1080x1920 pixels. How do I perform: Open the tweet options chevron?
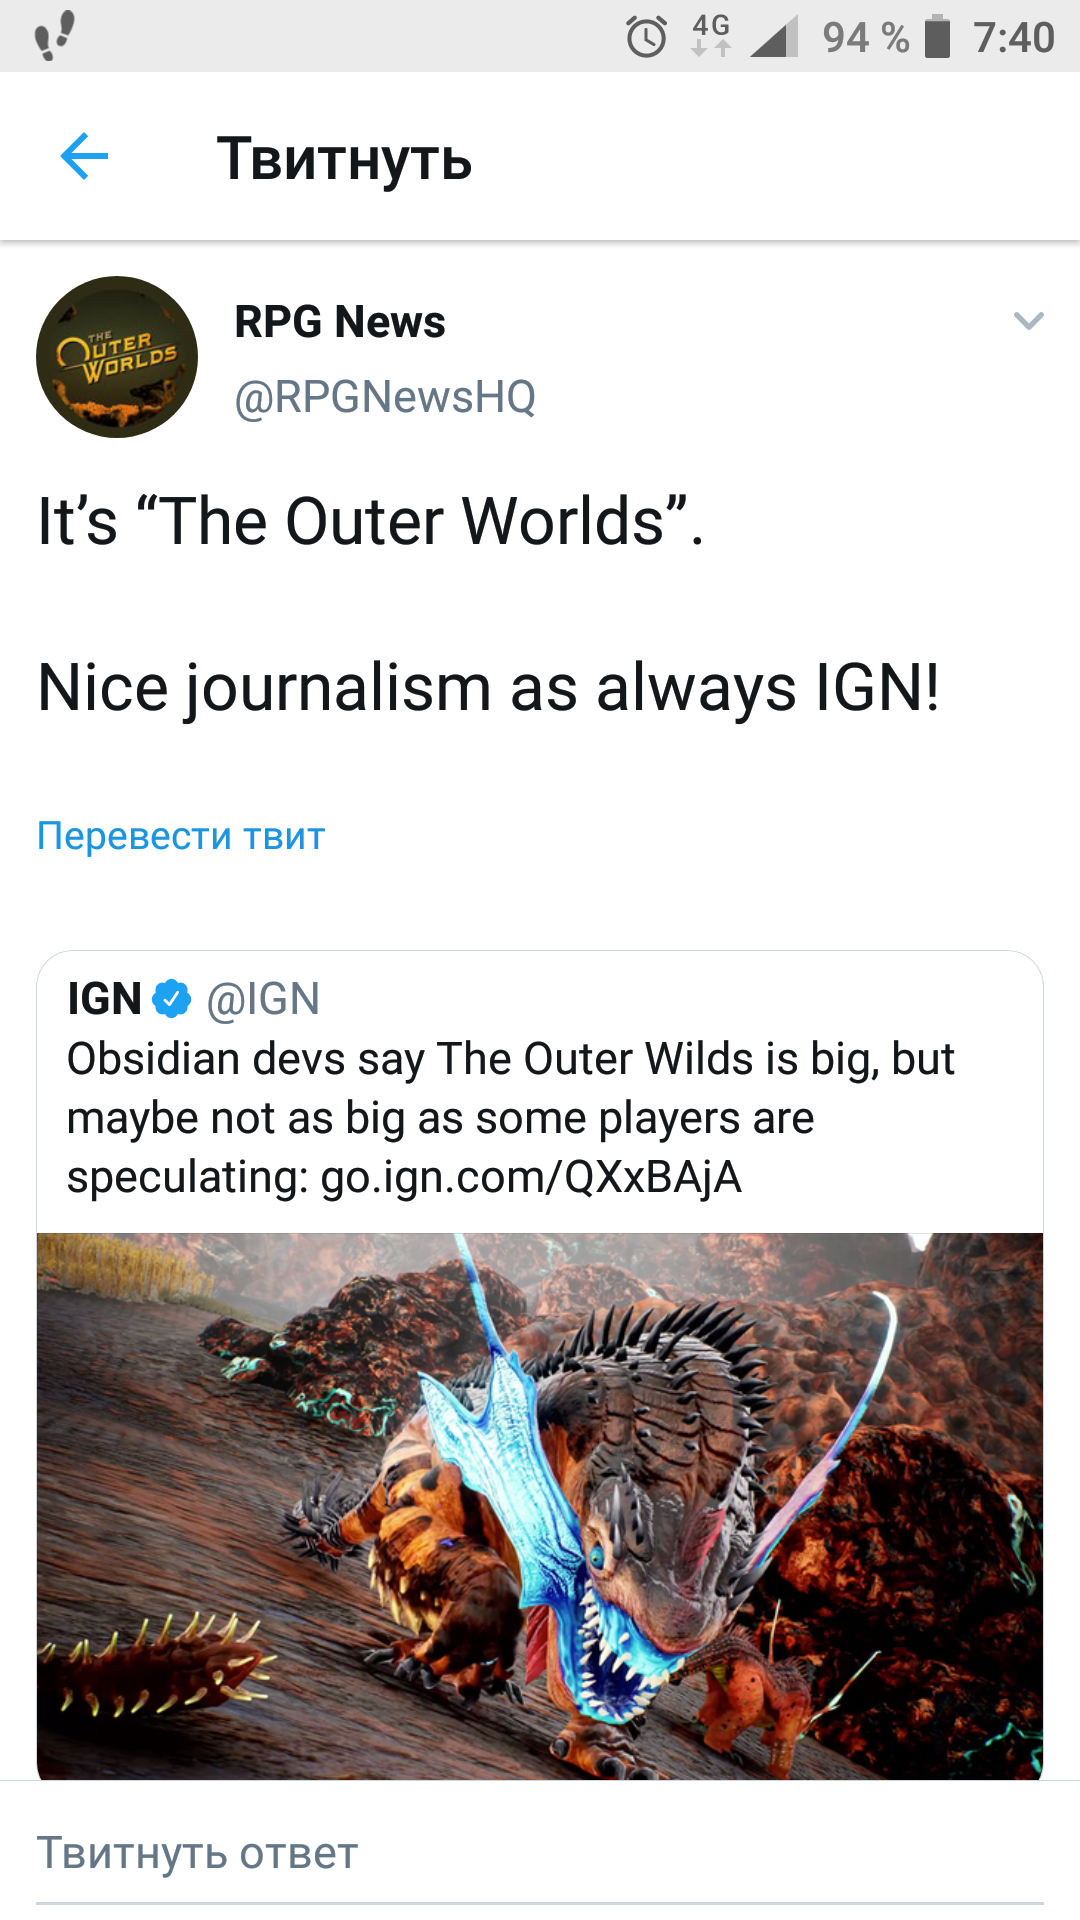click(1028, 321)
